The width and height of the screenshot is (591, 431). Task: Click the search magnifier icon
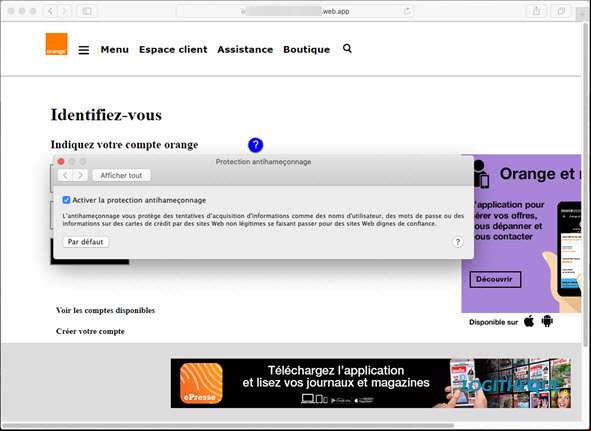347,49
